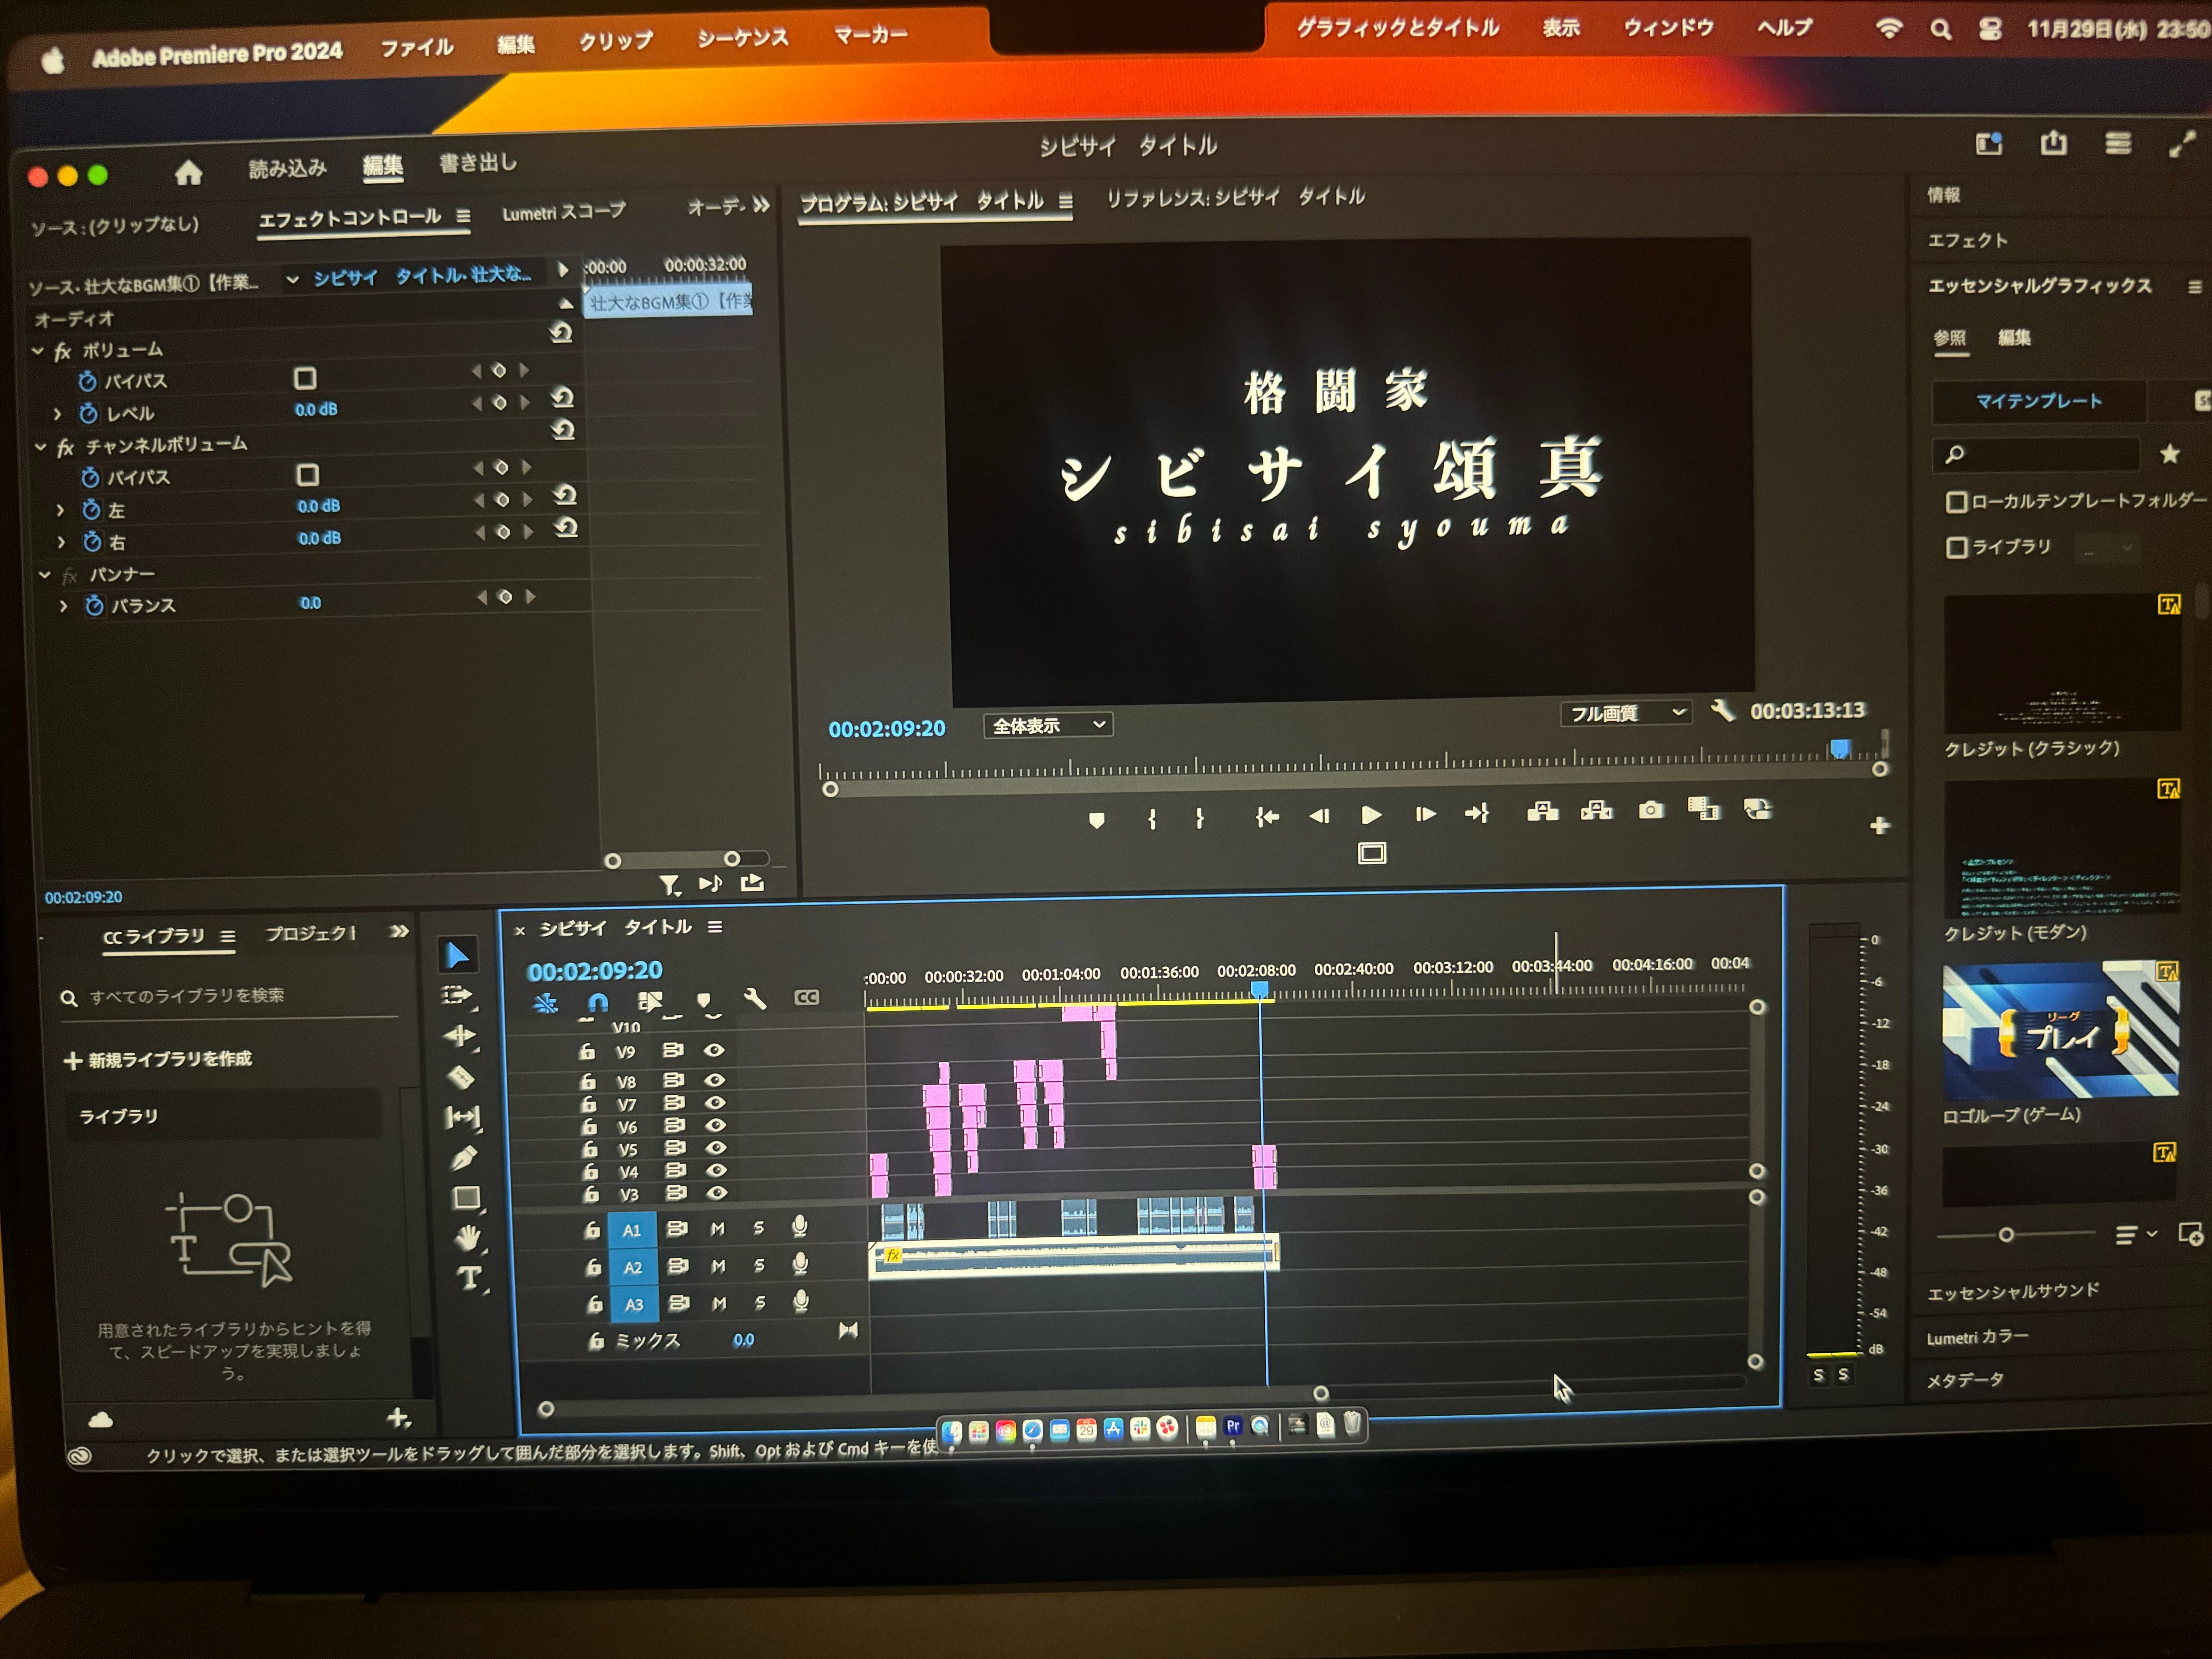Open the 全体表示 zoom level dropdown
This screenshot has height=1659, width=2212.
pyautogui.click(x=1047, y=725)
